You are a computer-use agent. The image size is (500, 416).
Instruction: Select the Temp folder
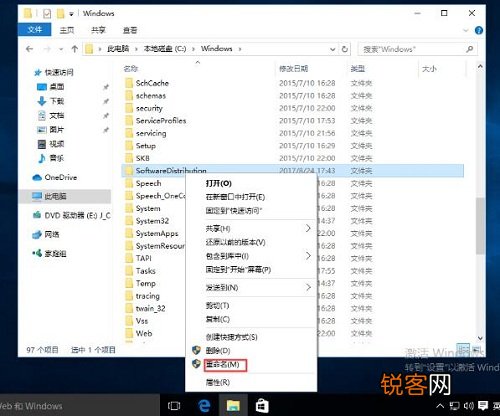(146, 283)
